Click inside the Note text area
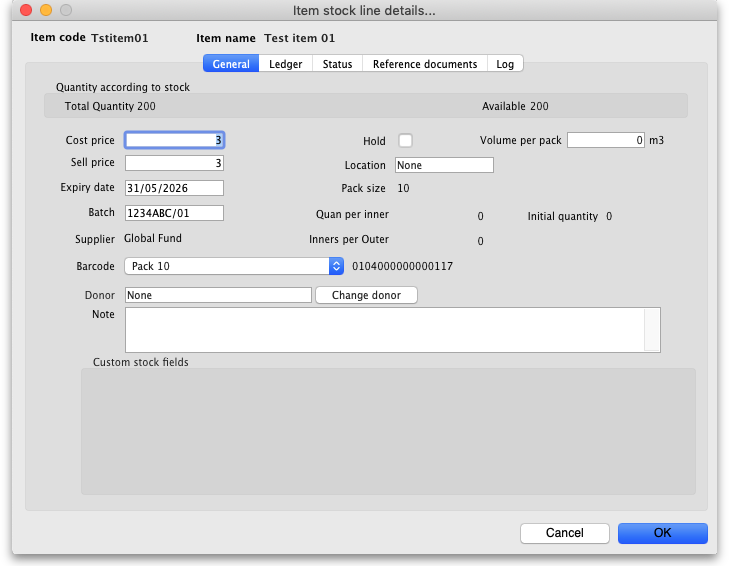The image size is (729, 566). (384, 329)
